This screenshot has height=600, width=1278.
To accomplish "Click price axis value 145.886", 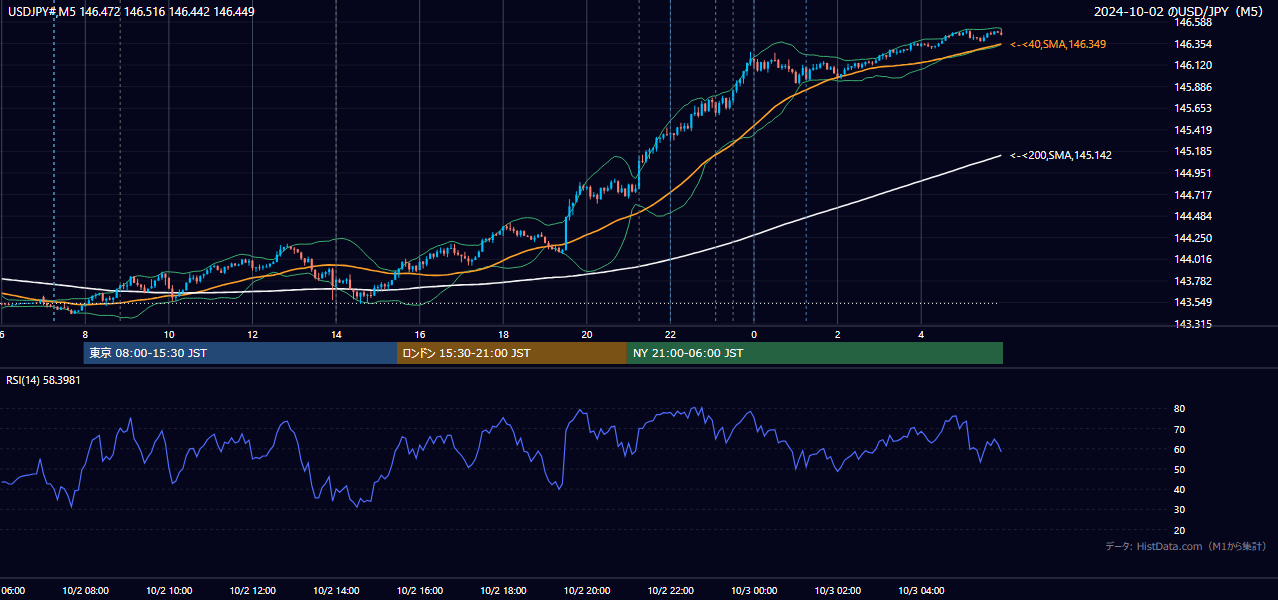I will [1193, 87].
